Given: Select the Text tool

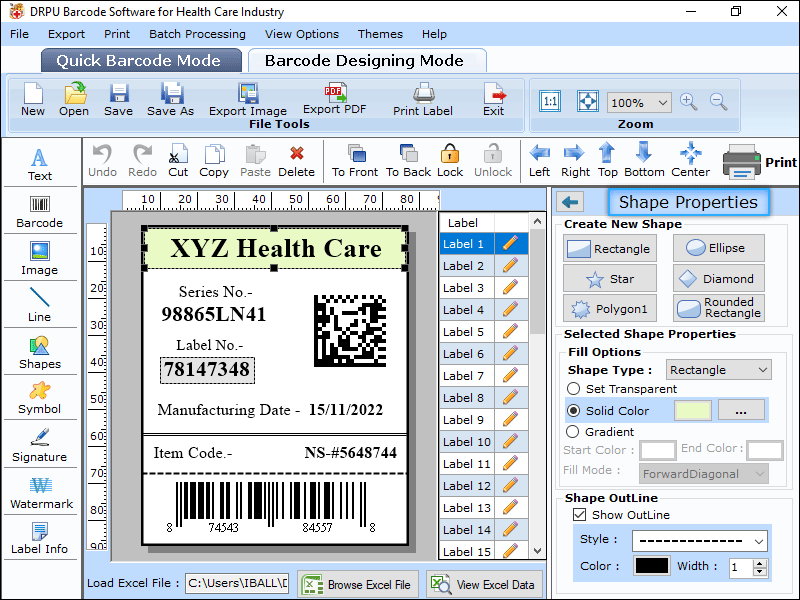Looking at the screenshot, I should point(40,164).
